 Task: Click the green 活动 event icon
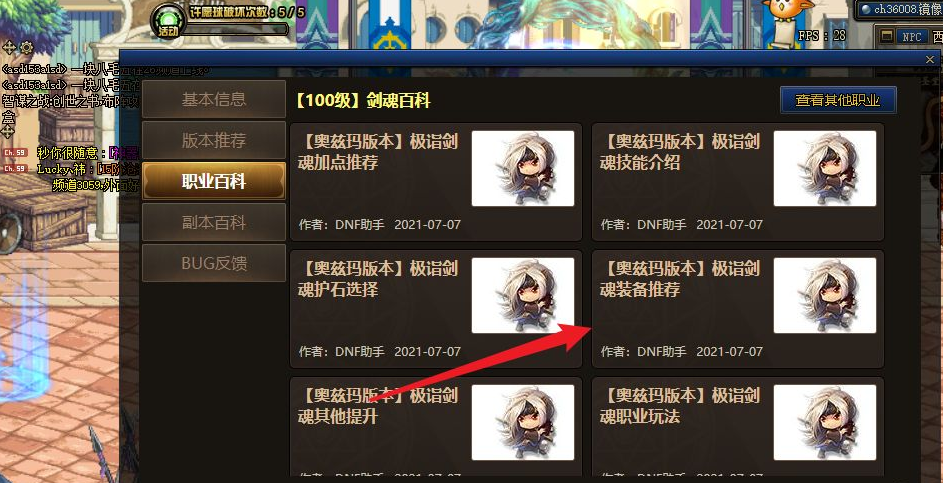pos(167,21)
